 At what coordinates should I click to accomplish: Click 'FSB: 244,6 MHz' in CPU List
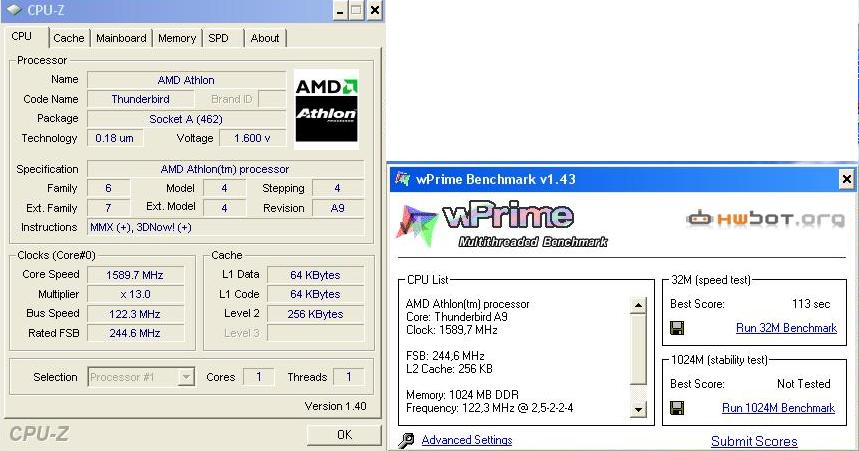click(445, 356)
